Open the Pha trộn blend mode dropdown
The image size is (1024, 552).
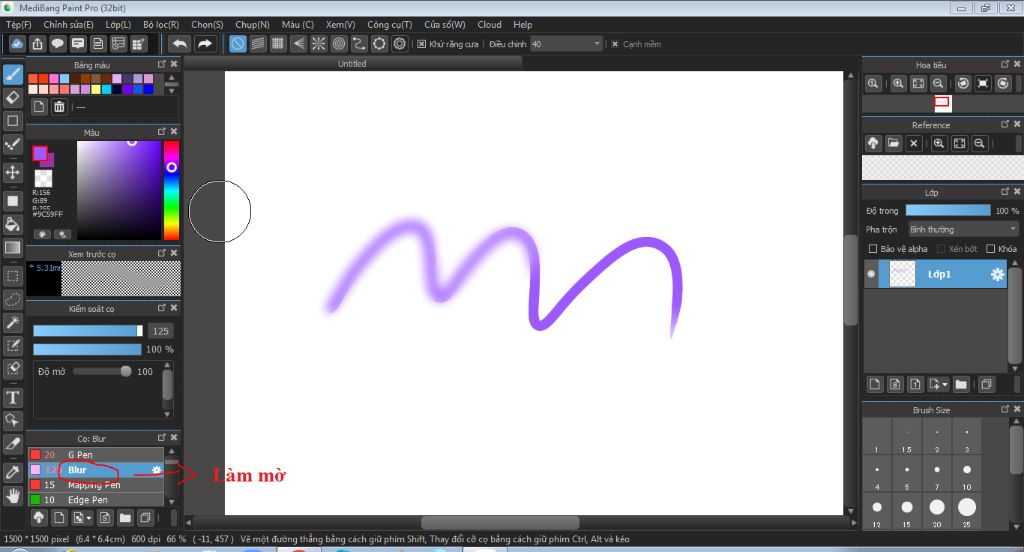pos(963,229)
